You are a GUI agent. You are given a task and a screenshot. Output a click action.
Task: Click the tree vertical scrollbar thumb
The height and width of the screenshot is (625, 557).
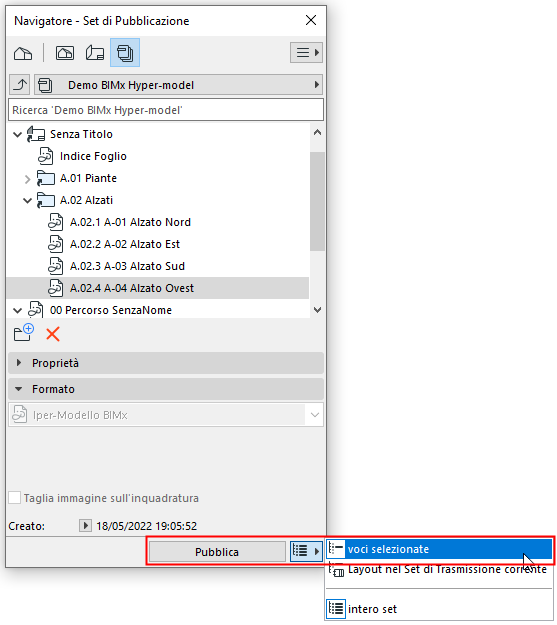pos(317,201)
